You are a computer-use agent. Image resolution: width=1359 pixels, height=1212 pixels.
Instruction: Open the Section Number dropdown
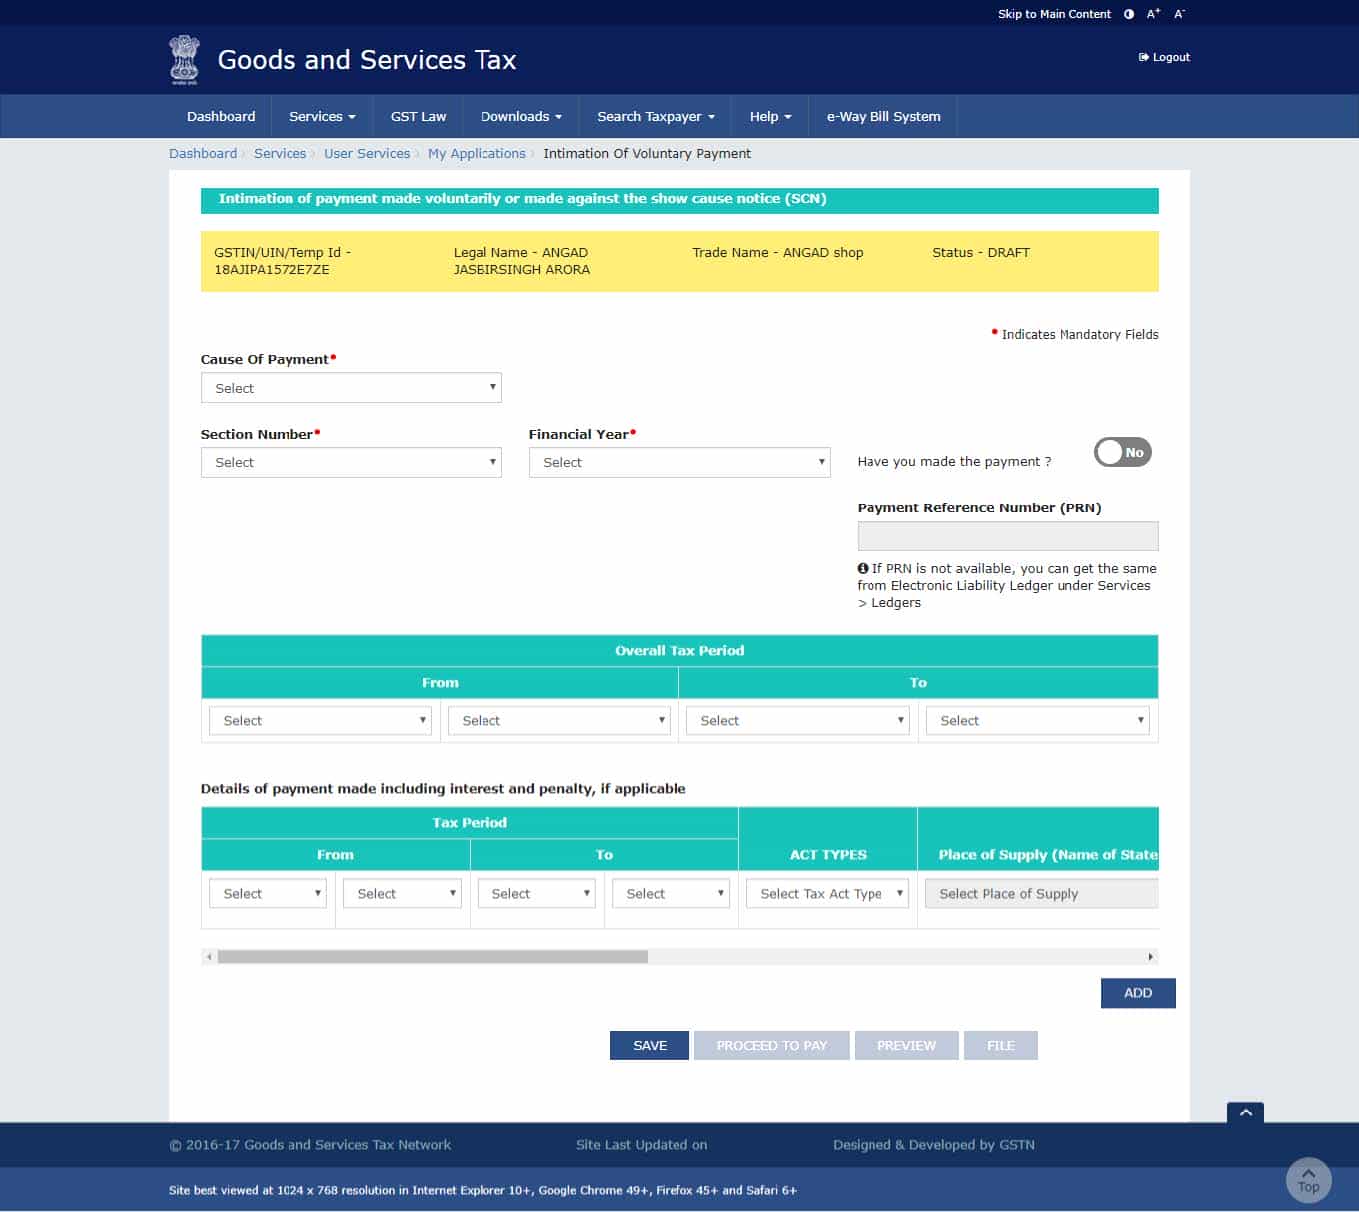(x=351, y=462)
